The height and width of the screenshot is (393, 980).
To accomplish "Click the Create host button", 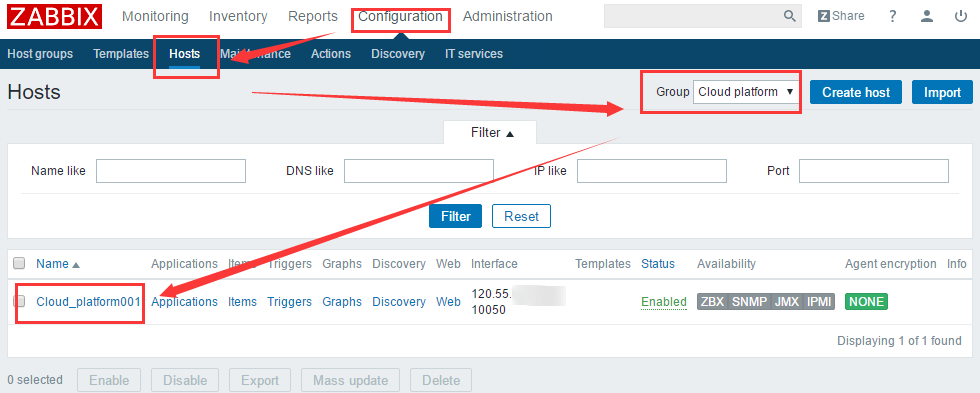I will 856,92.
